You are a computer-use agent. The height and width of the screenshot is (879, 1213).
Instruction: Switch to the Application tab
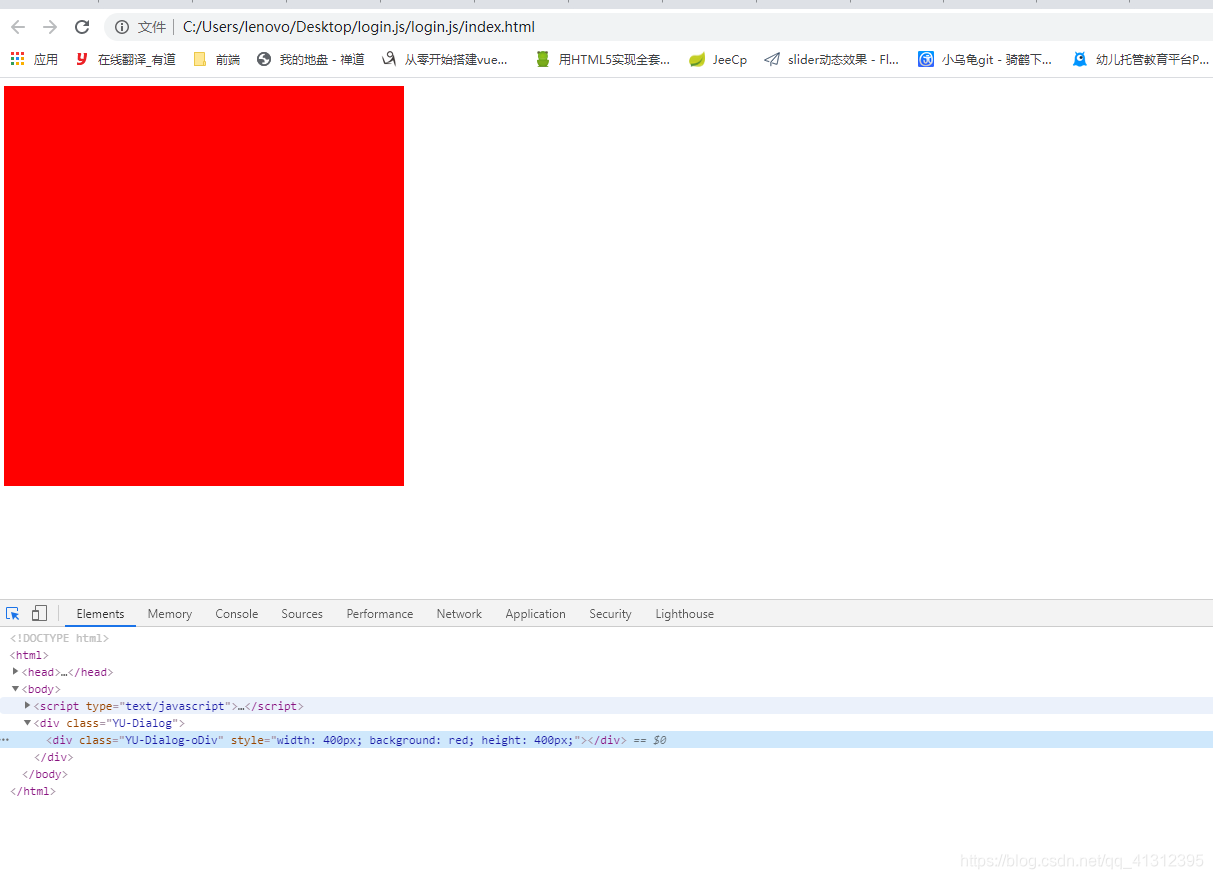pyautogui.click(x=535, y=614)
